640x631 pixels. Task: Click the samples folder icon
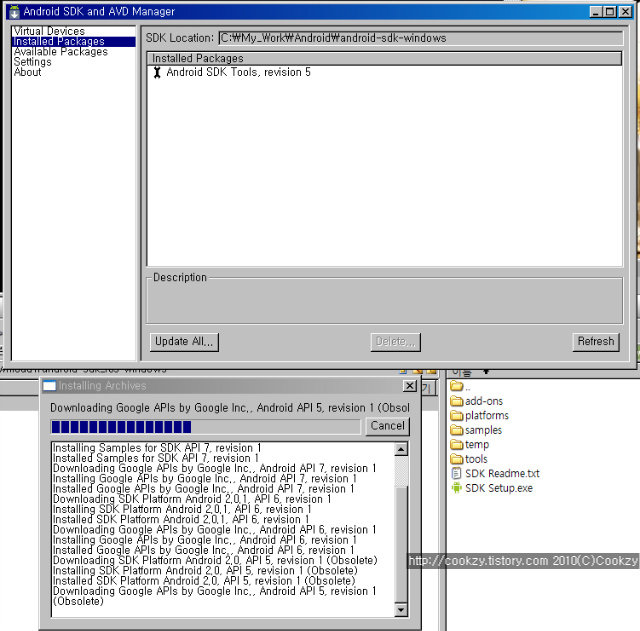pos(457,430)
